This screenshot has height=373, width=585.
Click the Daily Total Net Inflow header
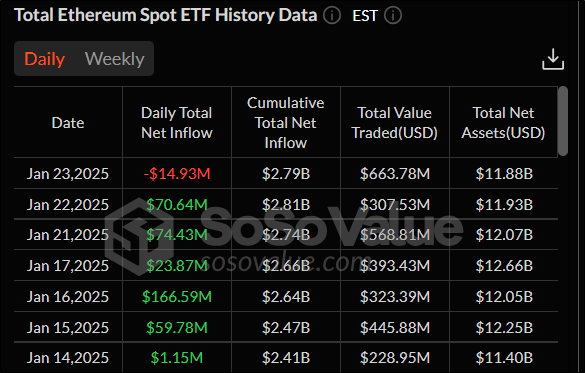pyautogui.click(x=177, y=123)
